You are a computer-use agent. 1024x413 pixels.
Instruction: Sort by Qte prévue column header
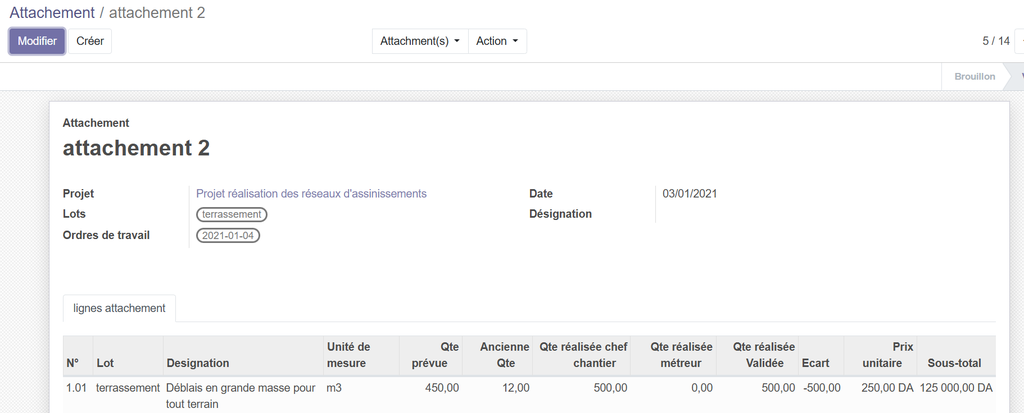tap(442, 355)
